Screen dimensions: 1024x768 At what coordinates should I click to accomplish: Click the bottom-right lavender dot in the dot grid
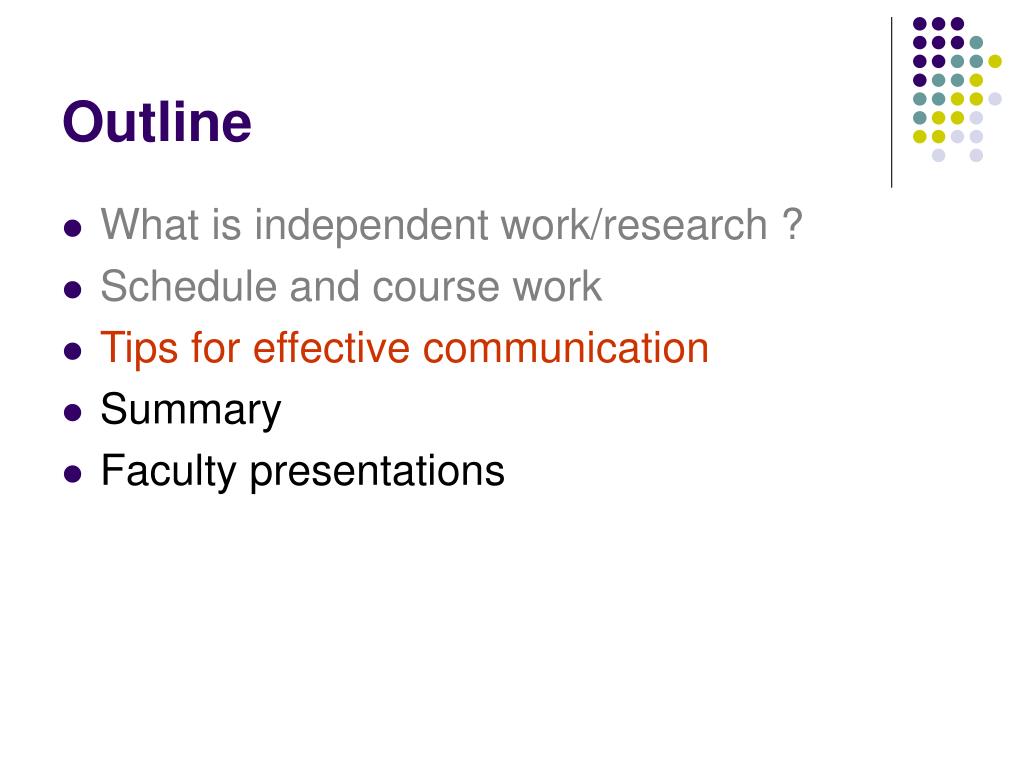coord(976,155)
